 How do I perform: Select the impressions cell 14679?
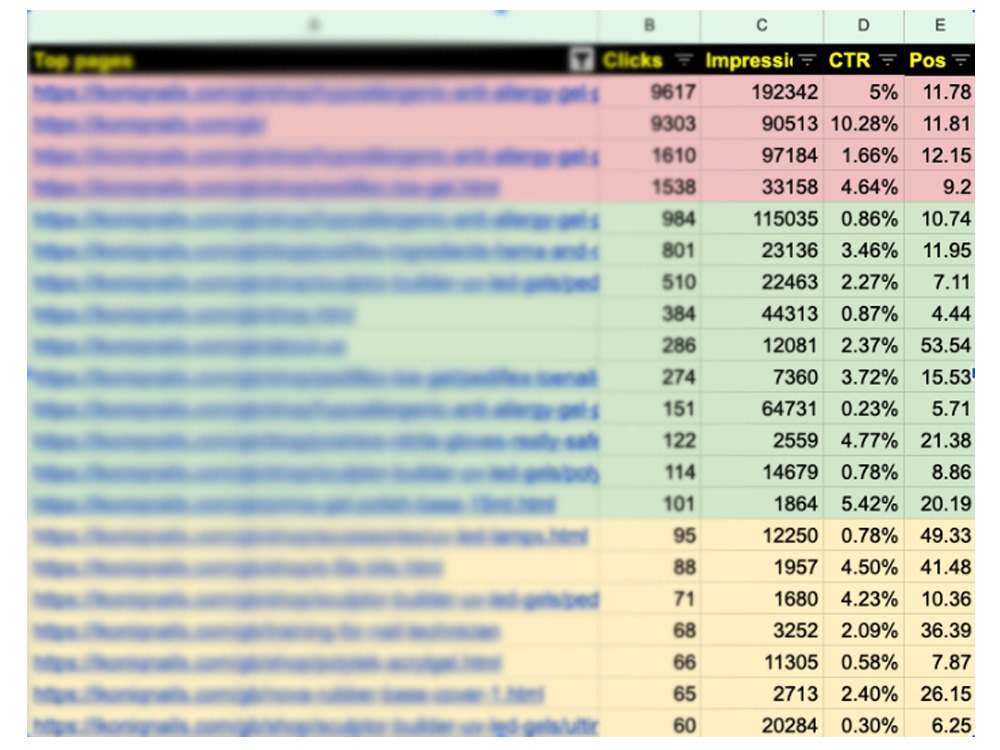(x=761, y=473)
